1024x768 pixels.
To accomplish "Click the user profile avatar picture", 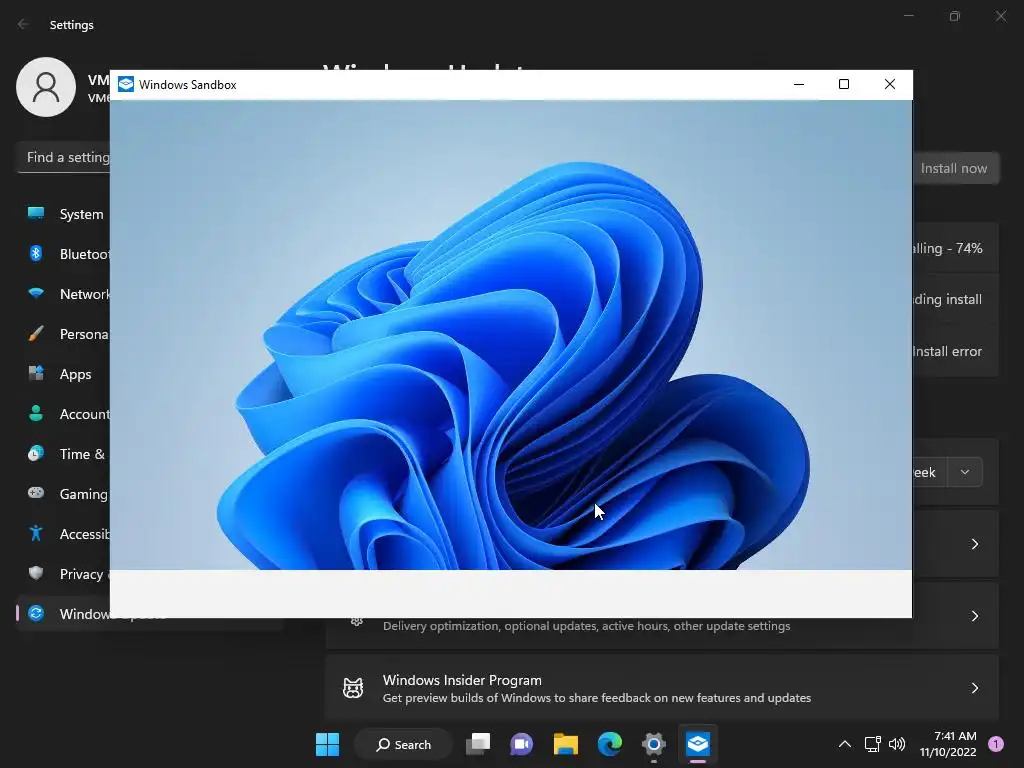I will tap(46, 87).
